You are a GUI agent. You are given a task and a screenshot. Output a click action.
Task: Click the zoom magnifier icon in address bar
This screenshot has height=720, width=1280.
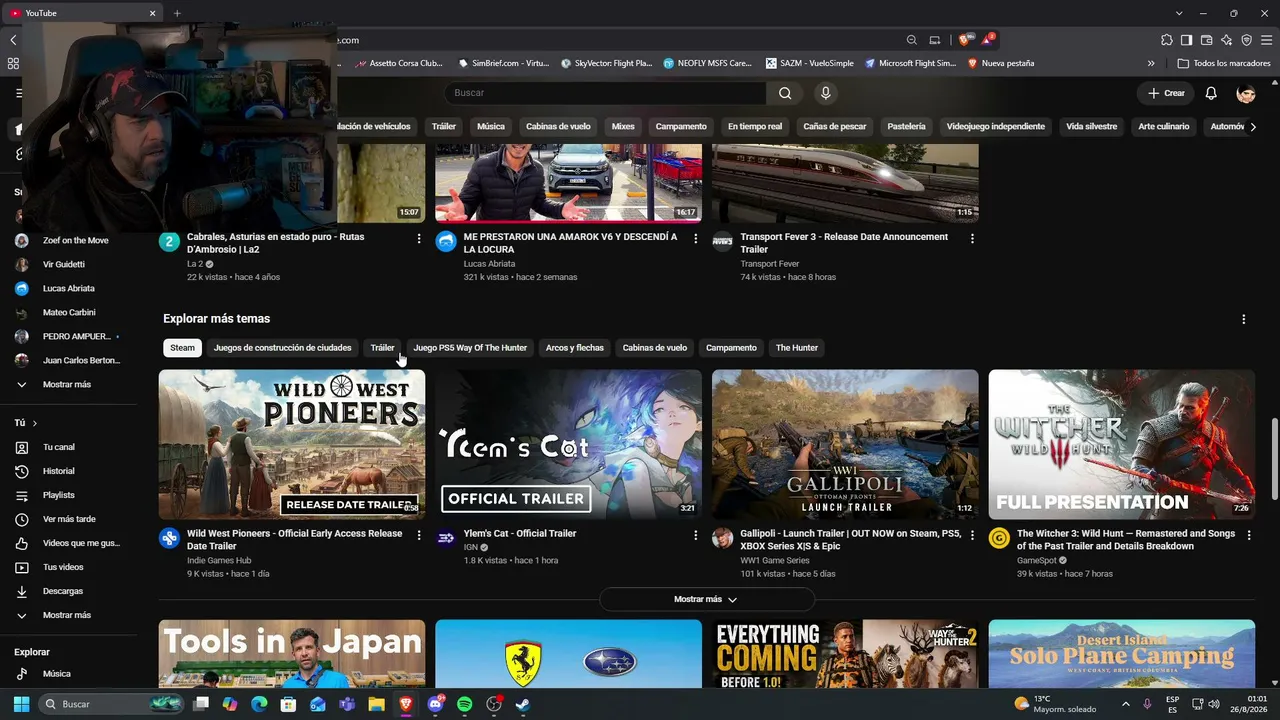point(912,40)
